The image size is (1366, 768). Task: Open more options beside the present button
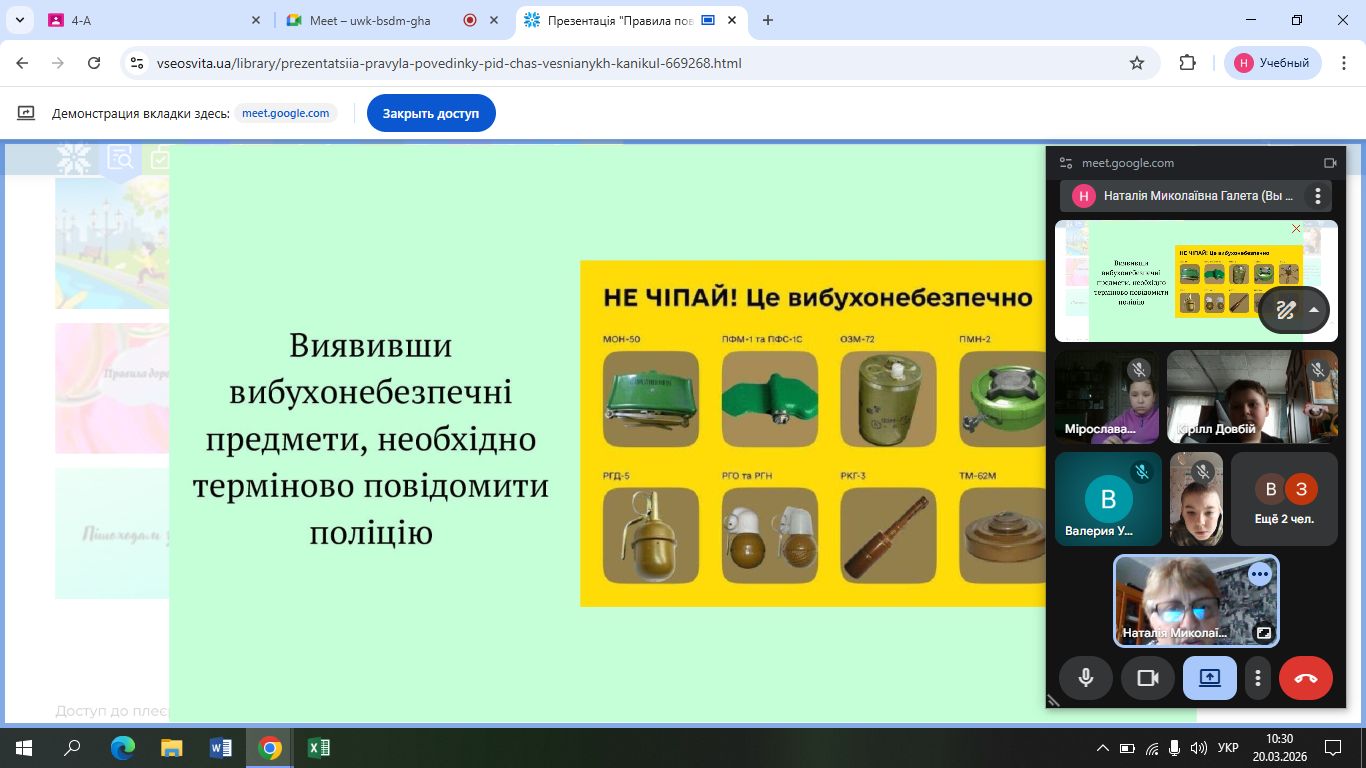(1257, 678)
